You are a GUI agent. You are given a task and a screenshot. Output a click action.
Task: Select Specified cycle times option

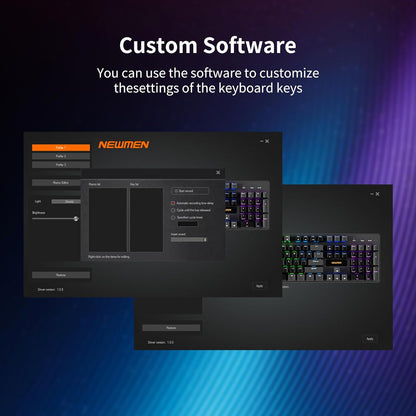pos(173,217)
